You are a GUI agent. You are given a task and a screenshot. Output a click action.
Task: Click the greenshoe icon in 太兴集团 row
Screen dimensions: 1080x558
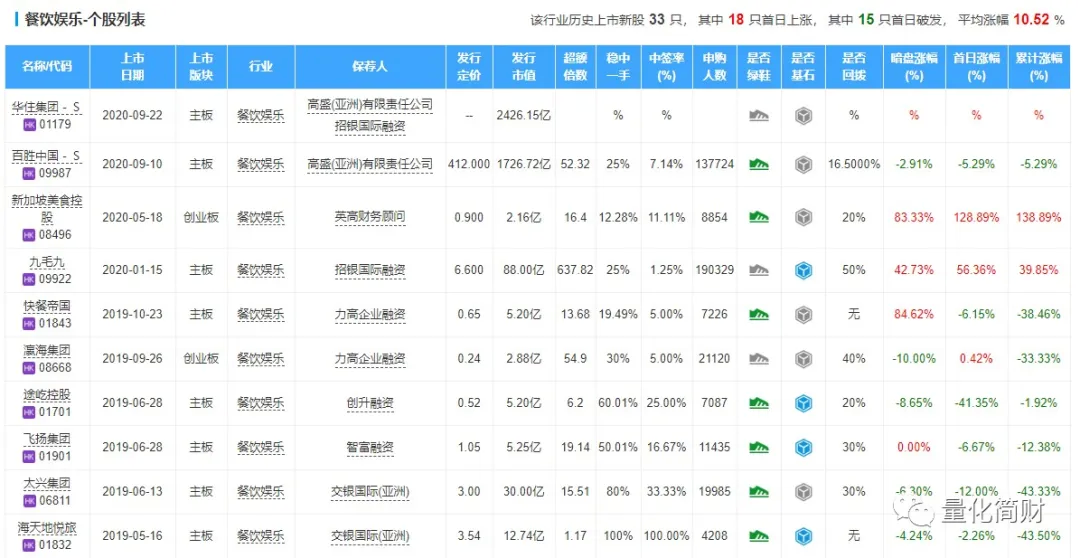pyautogui.click(x=758, y=491)
